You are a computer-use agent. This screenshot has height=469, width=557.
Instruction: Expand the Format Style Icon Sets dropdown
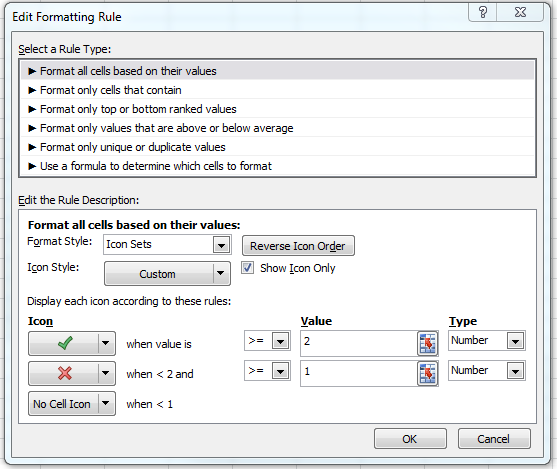coord(221,245)
